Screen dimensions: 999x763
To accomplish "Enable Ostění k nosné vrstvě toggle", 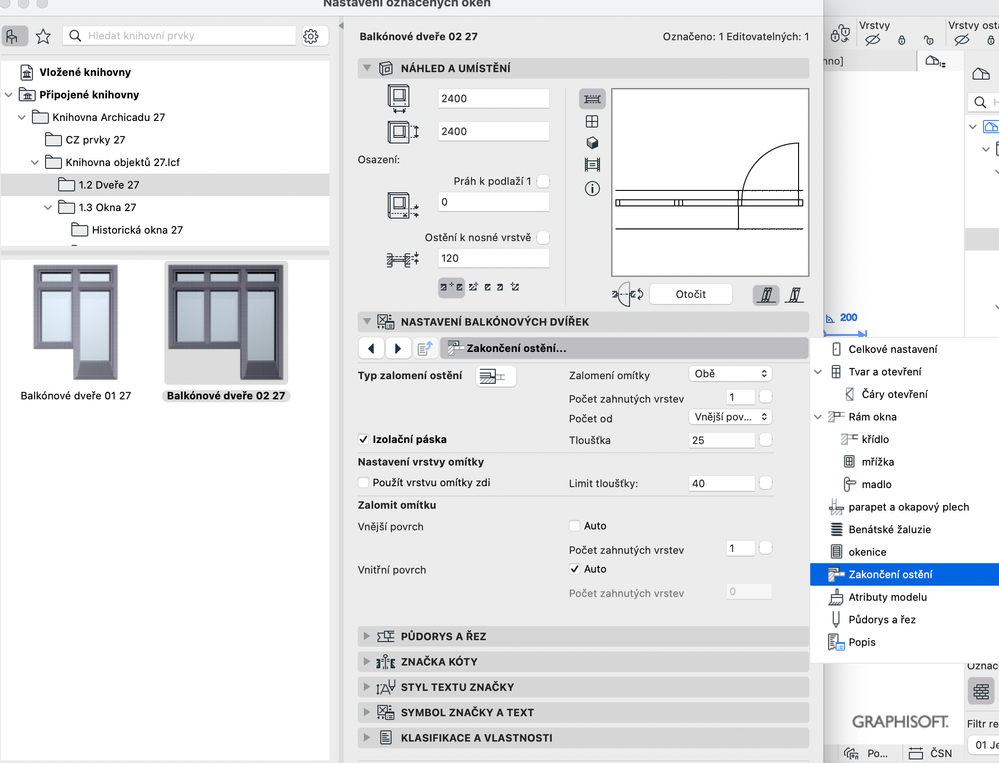I will [543, 238].
